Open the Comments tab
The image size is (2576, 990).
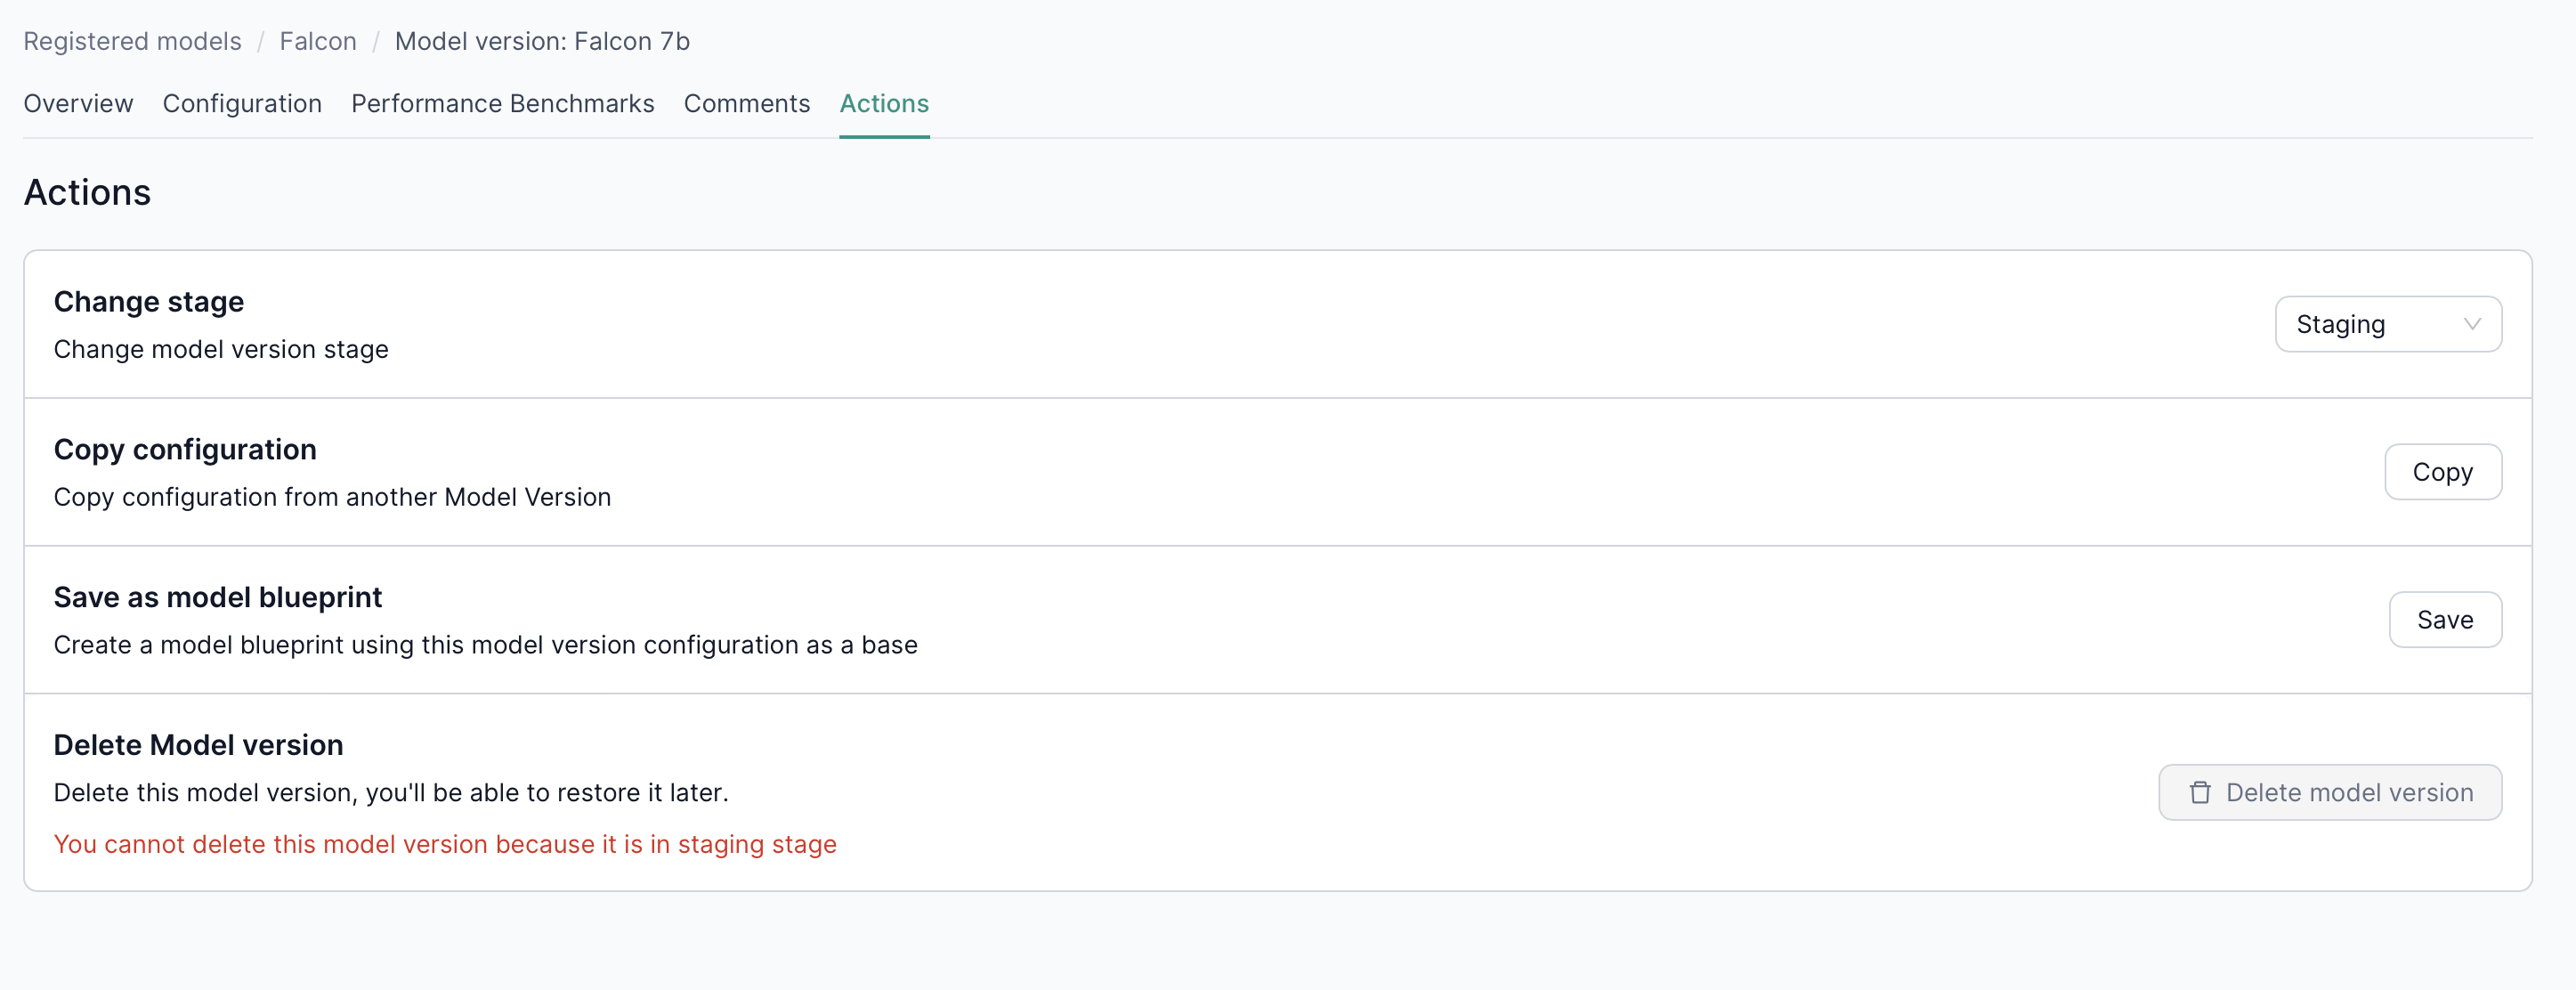point(747,103)
